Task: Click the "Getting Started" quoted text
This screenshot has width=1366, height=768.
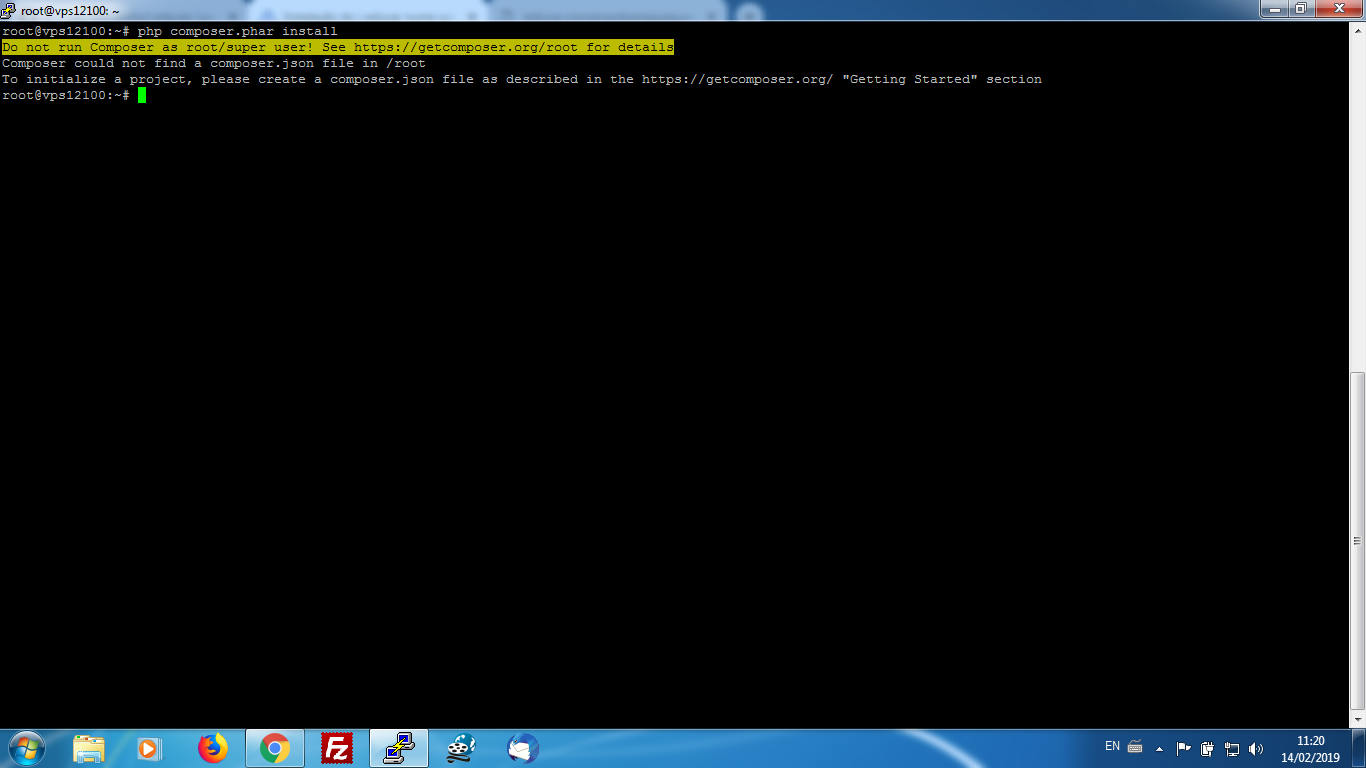Action: pyautogui.click(x=910, y=79)
